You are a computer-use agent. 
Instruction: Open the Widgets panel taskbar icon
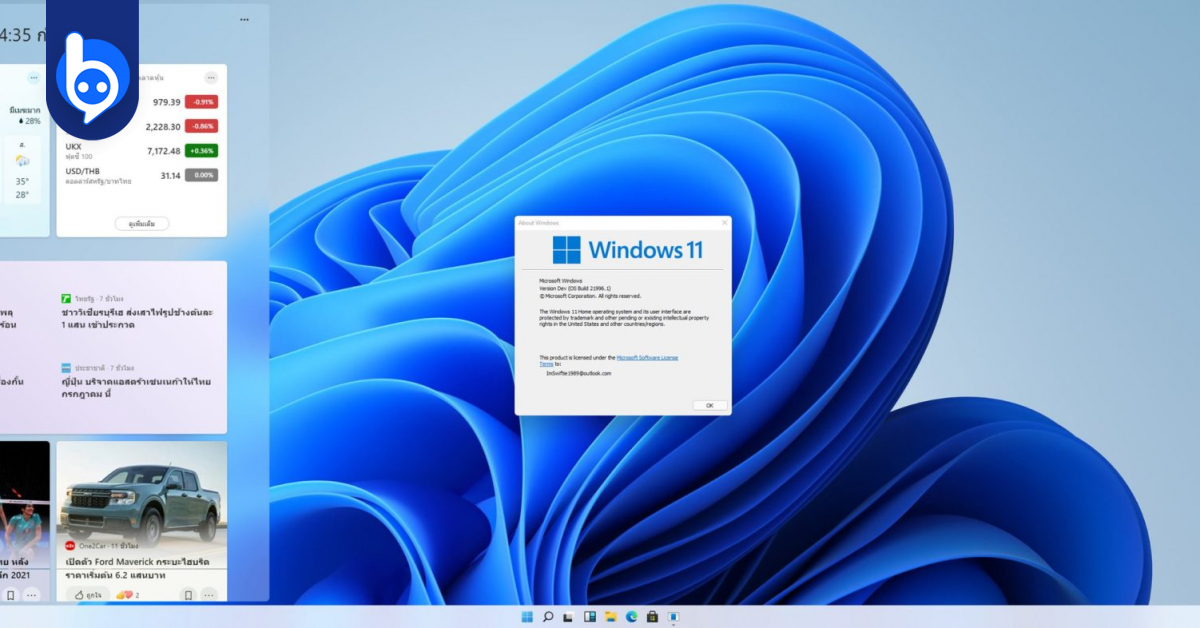click(x=590, y=616)
